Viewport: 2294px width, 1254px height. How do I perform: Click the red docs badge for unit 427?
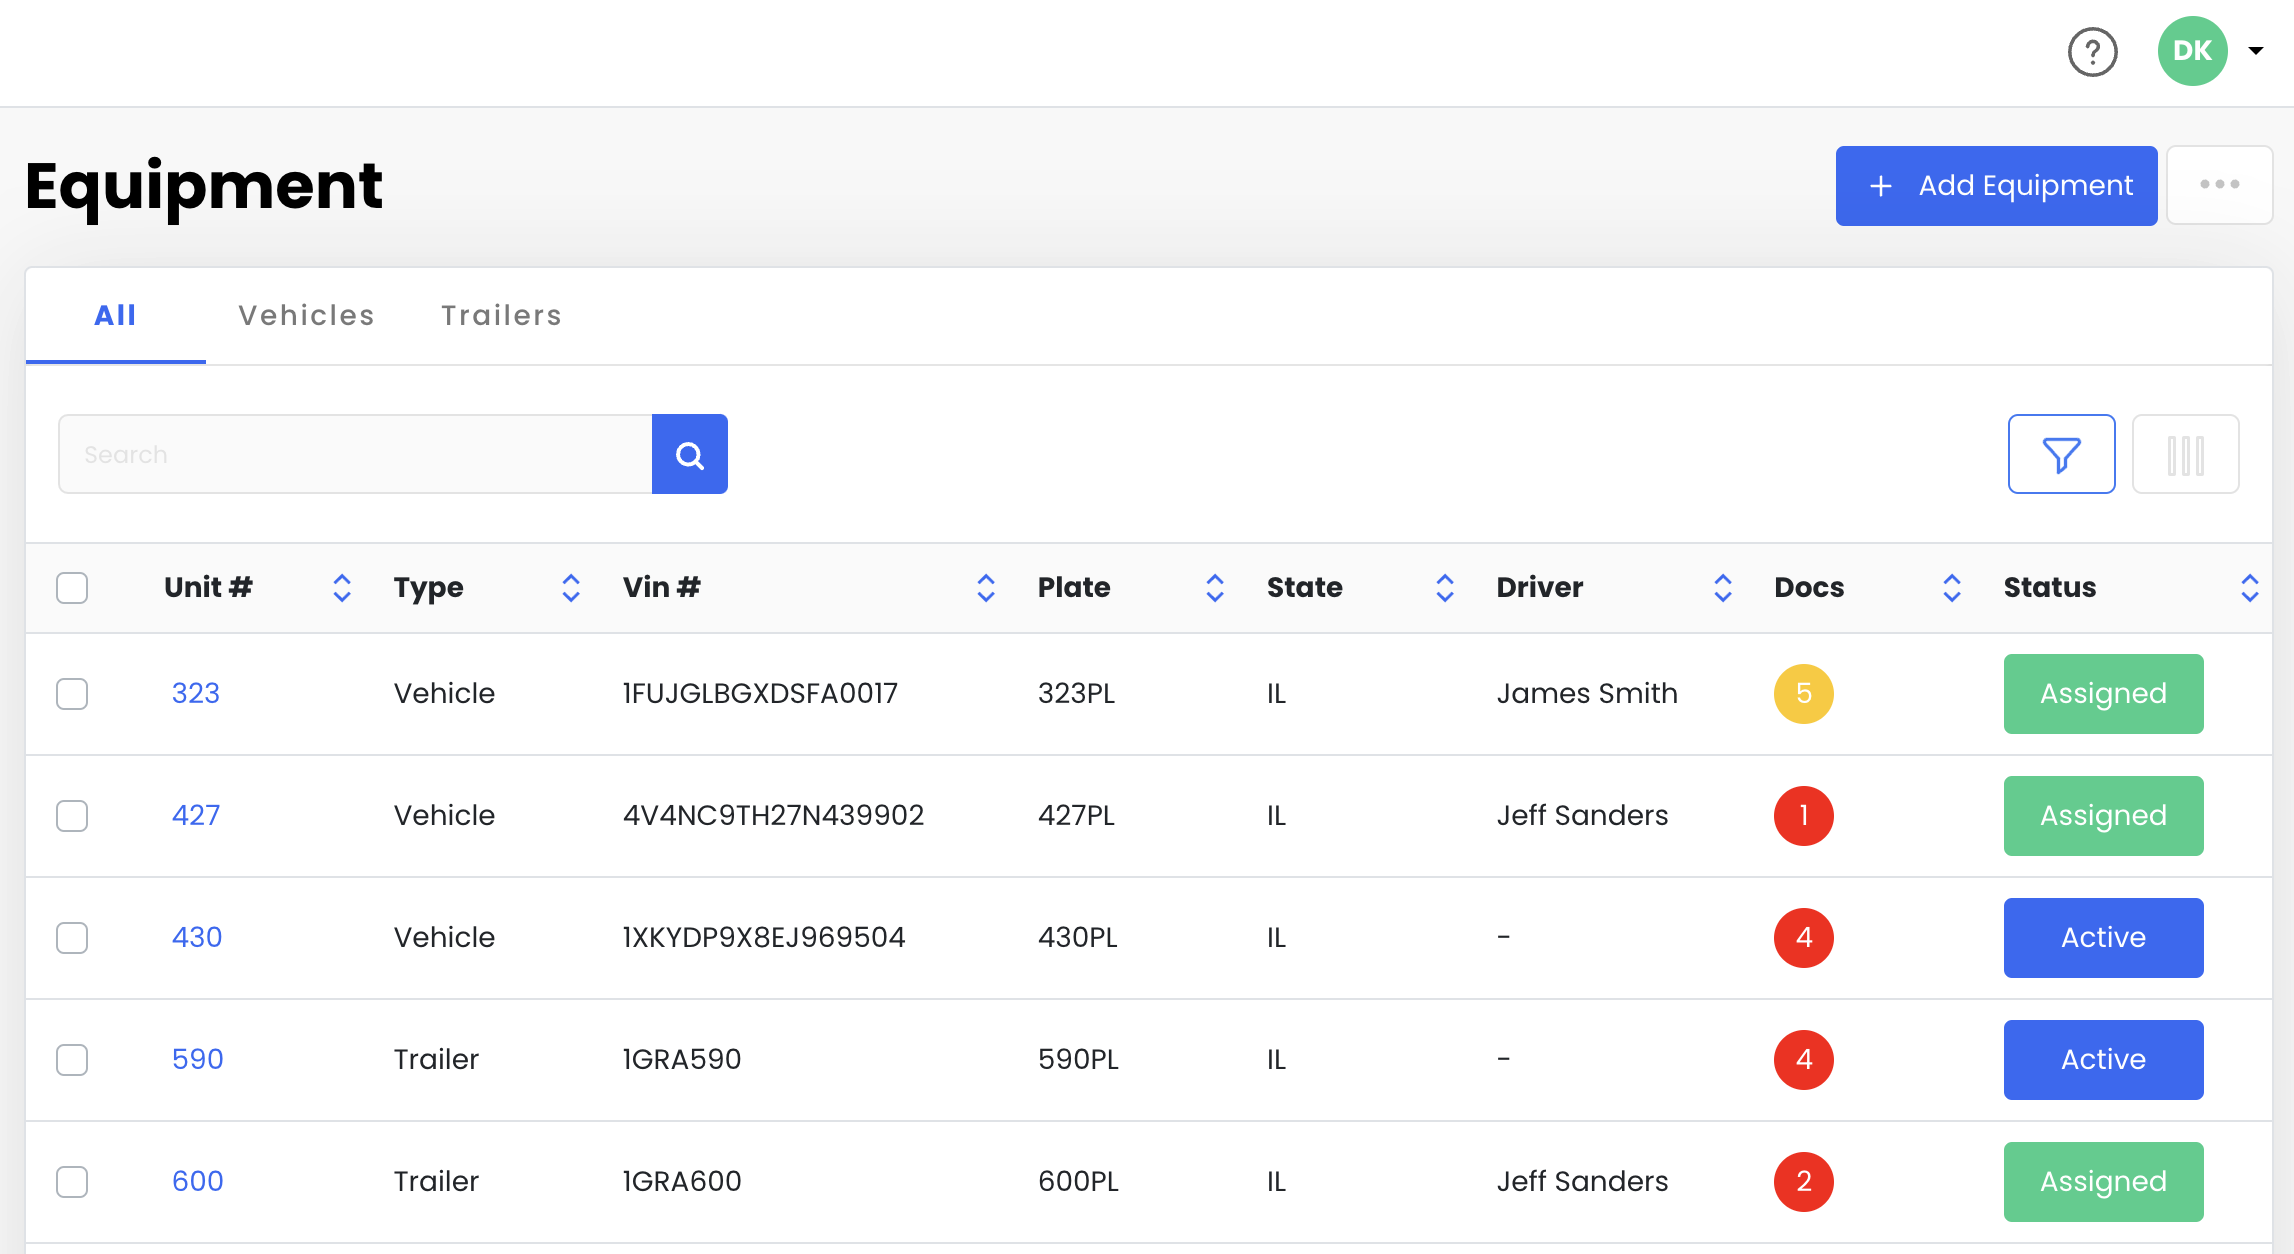[1803, 815]
